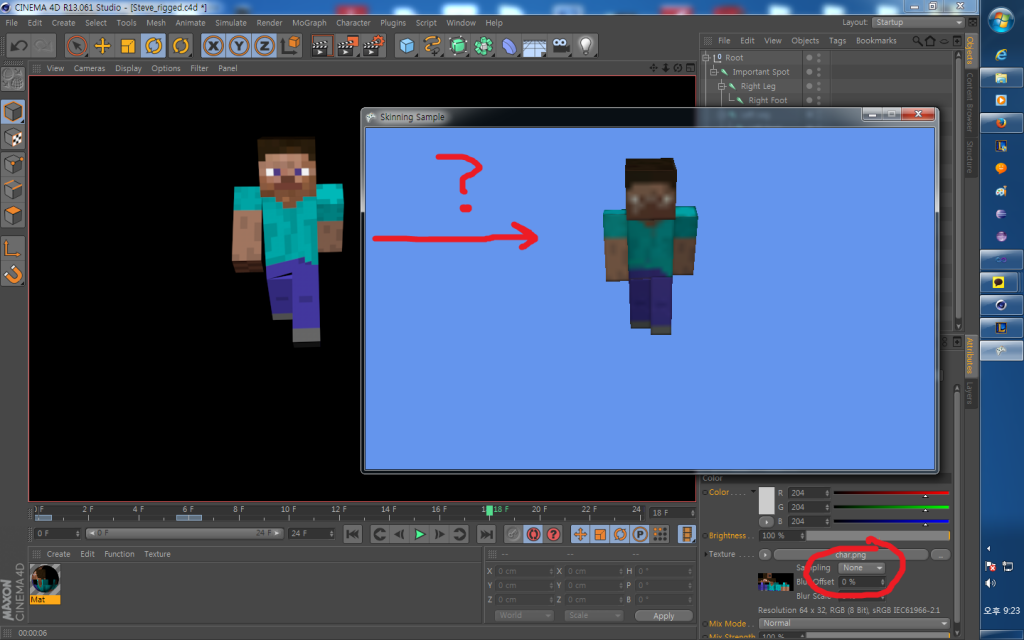Image resolution: width=1024 pixels, height=640 pixels.
Task: Enable Texture mode in left palette
Action: coord(13,138)
